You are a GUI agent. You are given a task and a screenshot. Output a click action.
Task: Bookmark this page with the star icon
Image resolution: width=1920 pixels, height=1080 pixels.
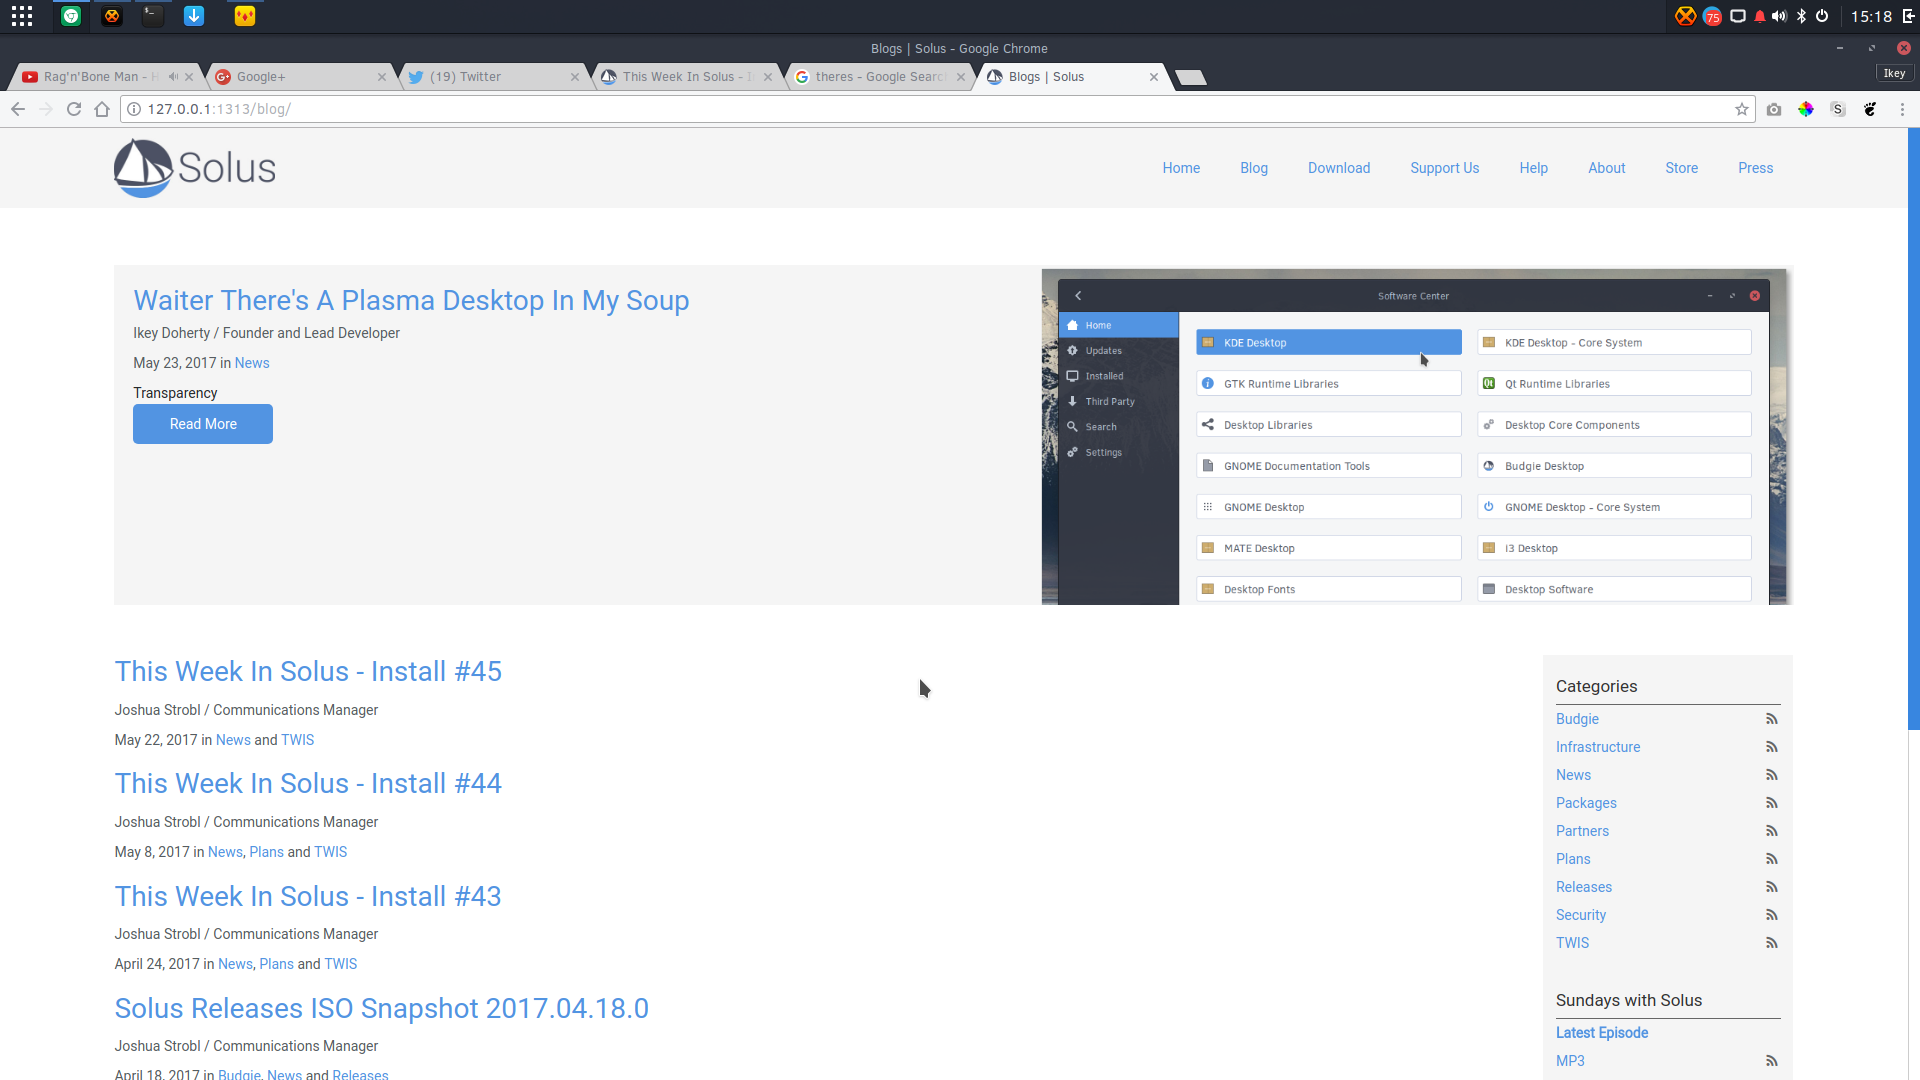click(1742, 109)
